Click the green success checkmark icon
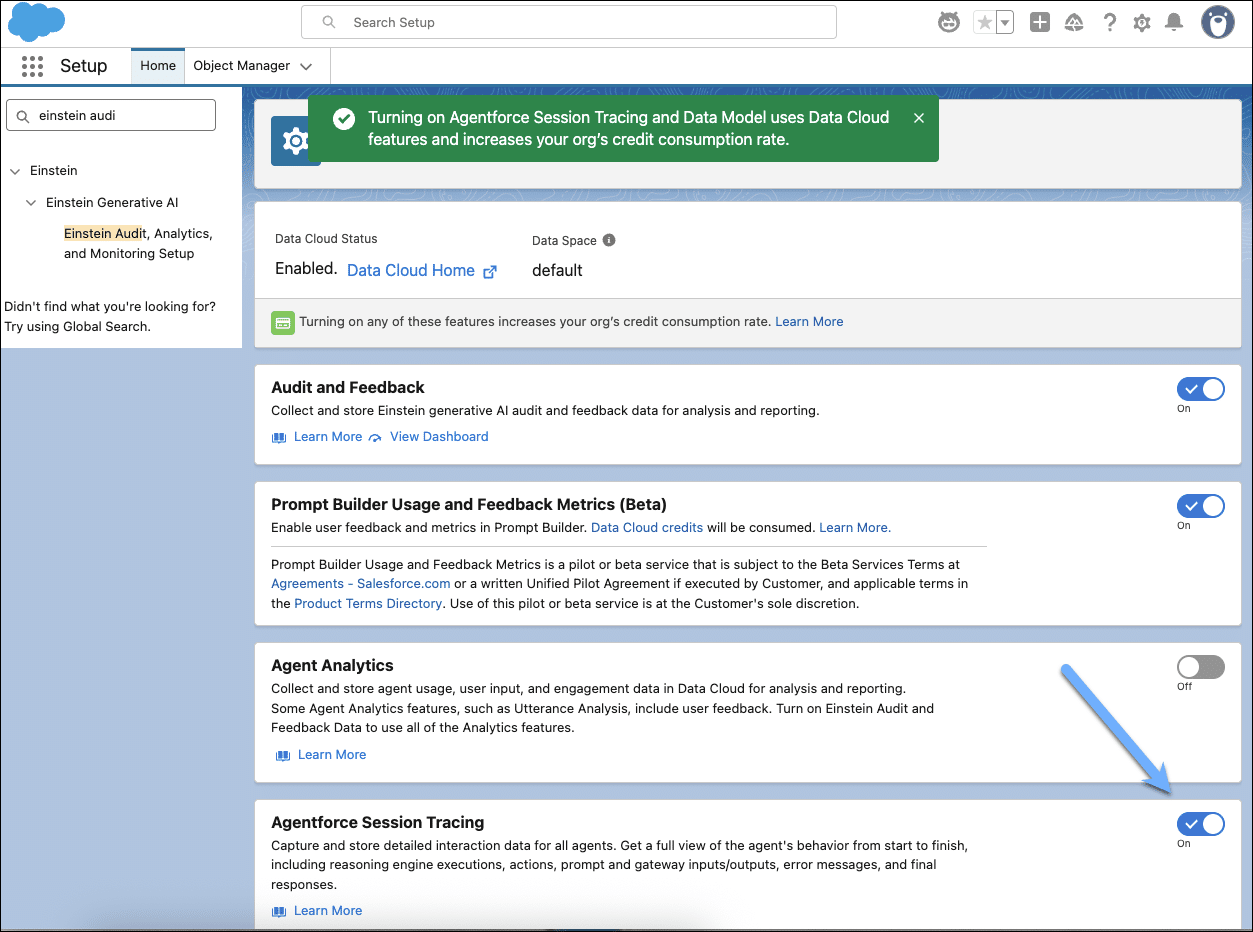Screen dimensions: 1253x932 coord(344,119)
